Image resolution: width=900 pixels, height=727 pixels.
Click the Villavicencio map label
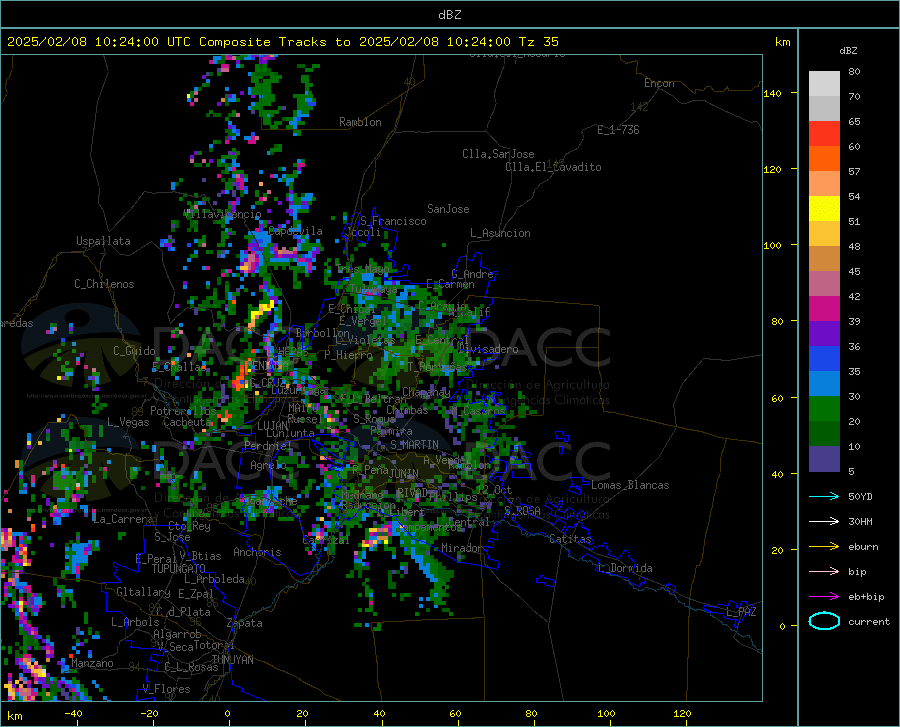[222, 214]
